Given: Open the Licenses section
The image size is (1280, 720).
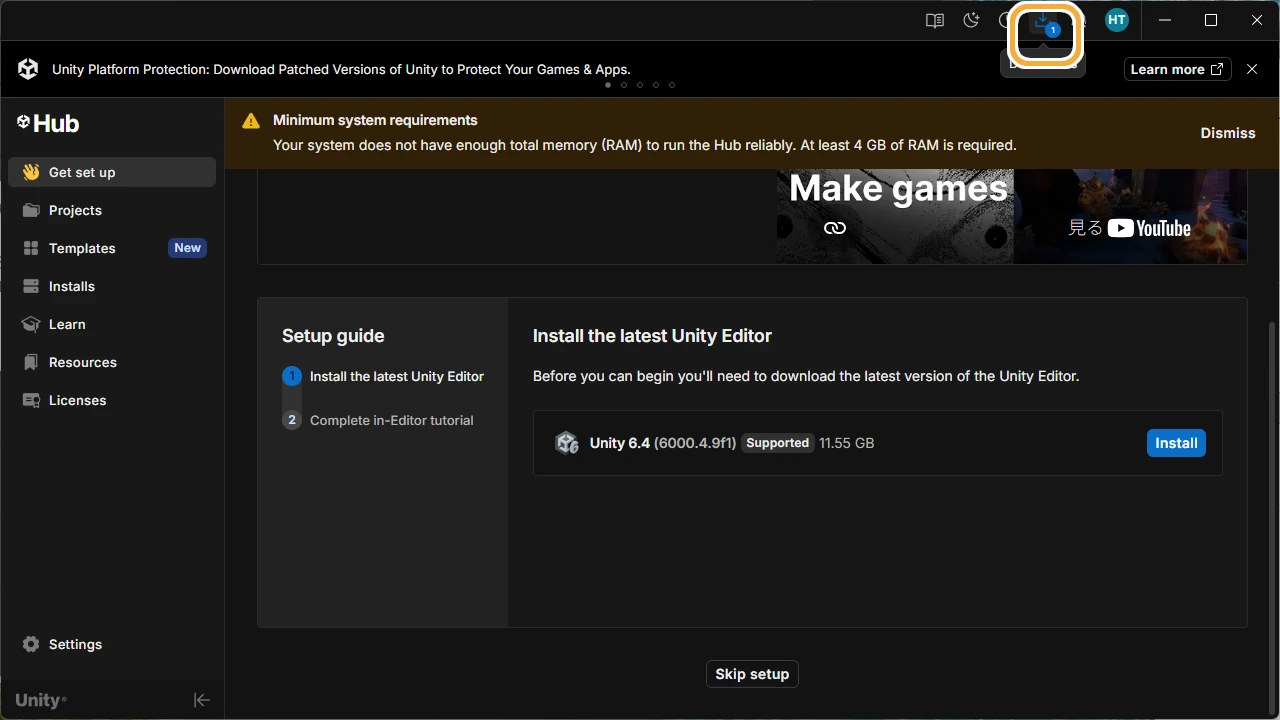Looking at the screenshot, I should pyautogui.click(x=112, y=400).
